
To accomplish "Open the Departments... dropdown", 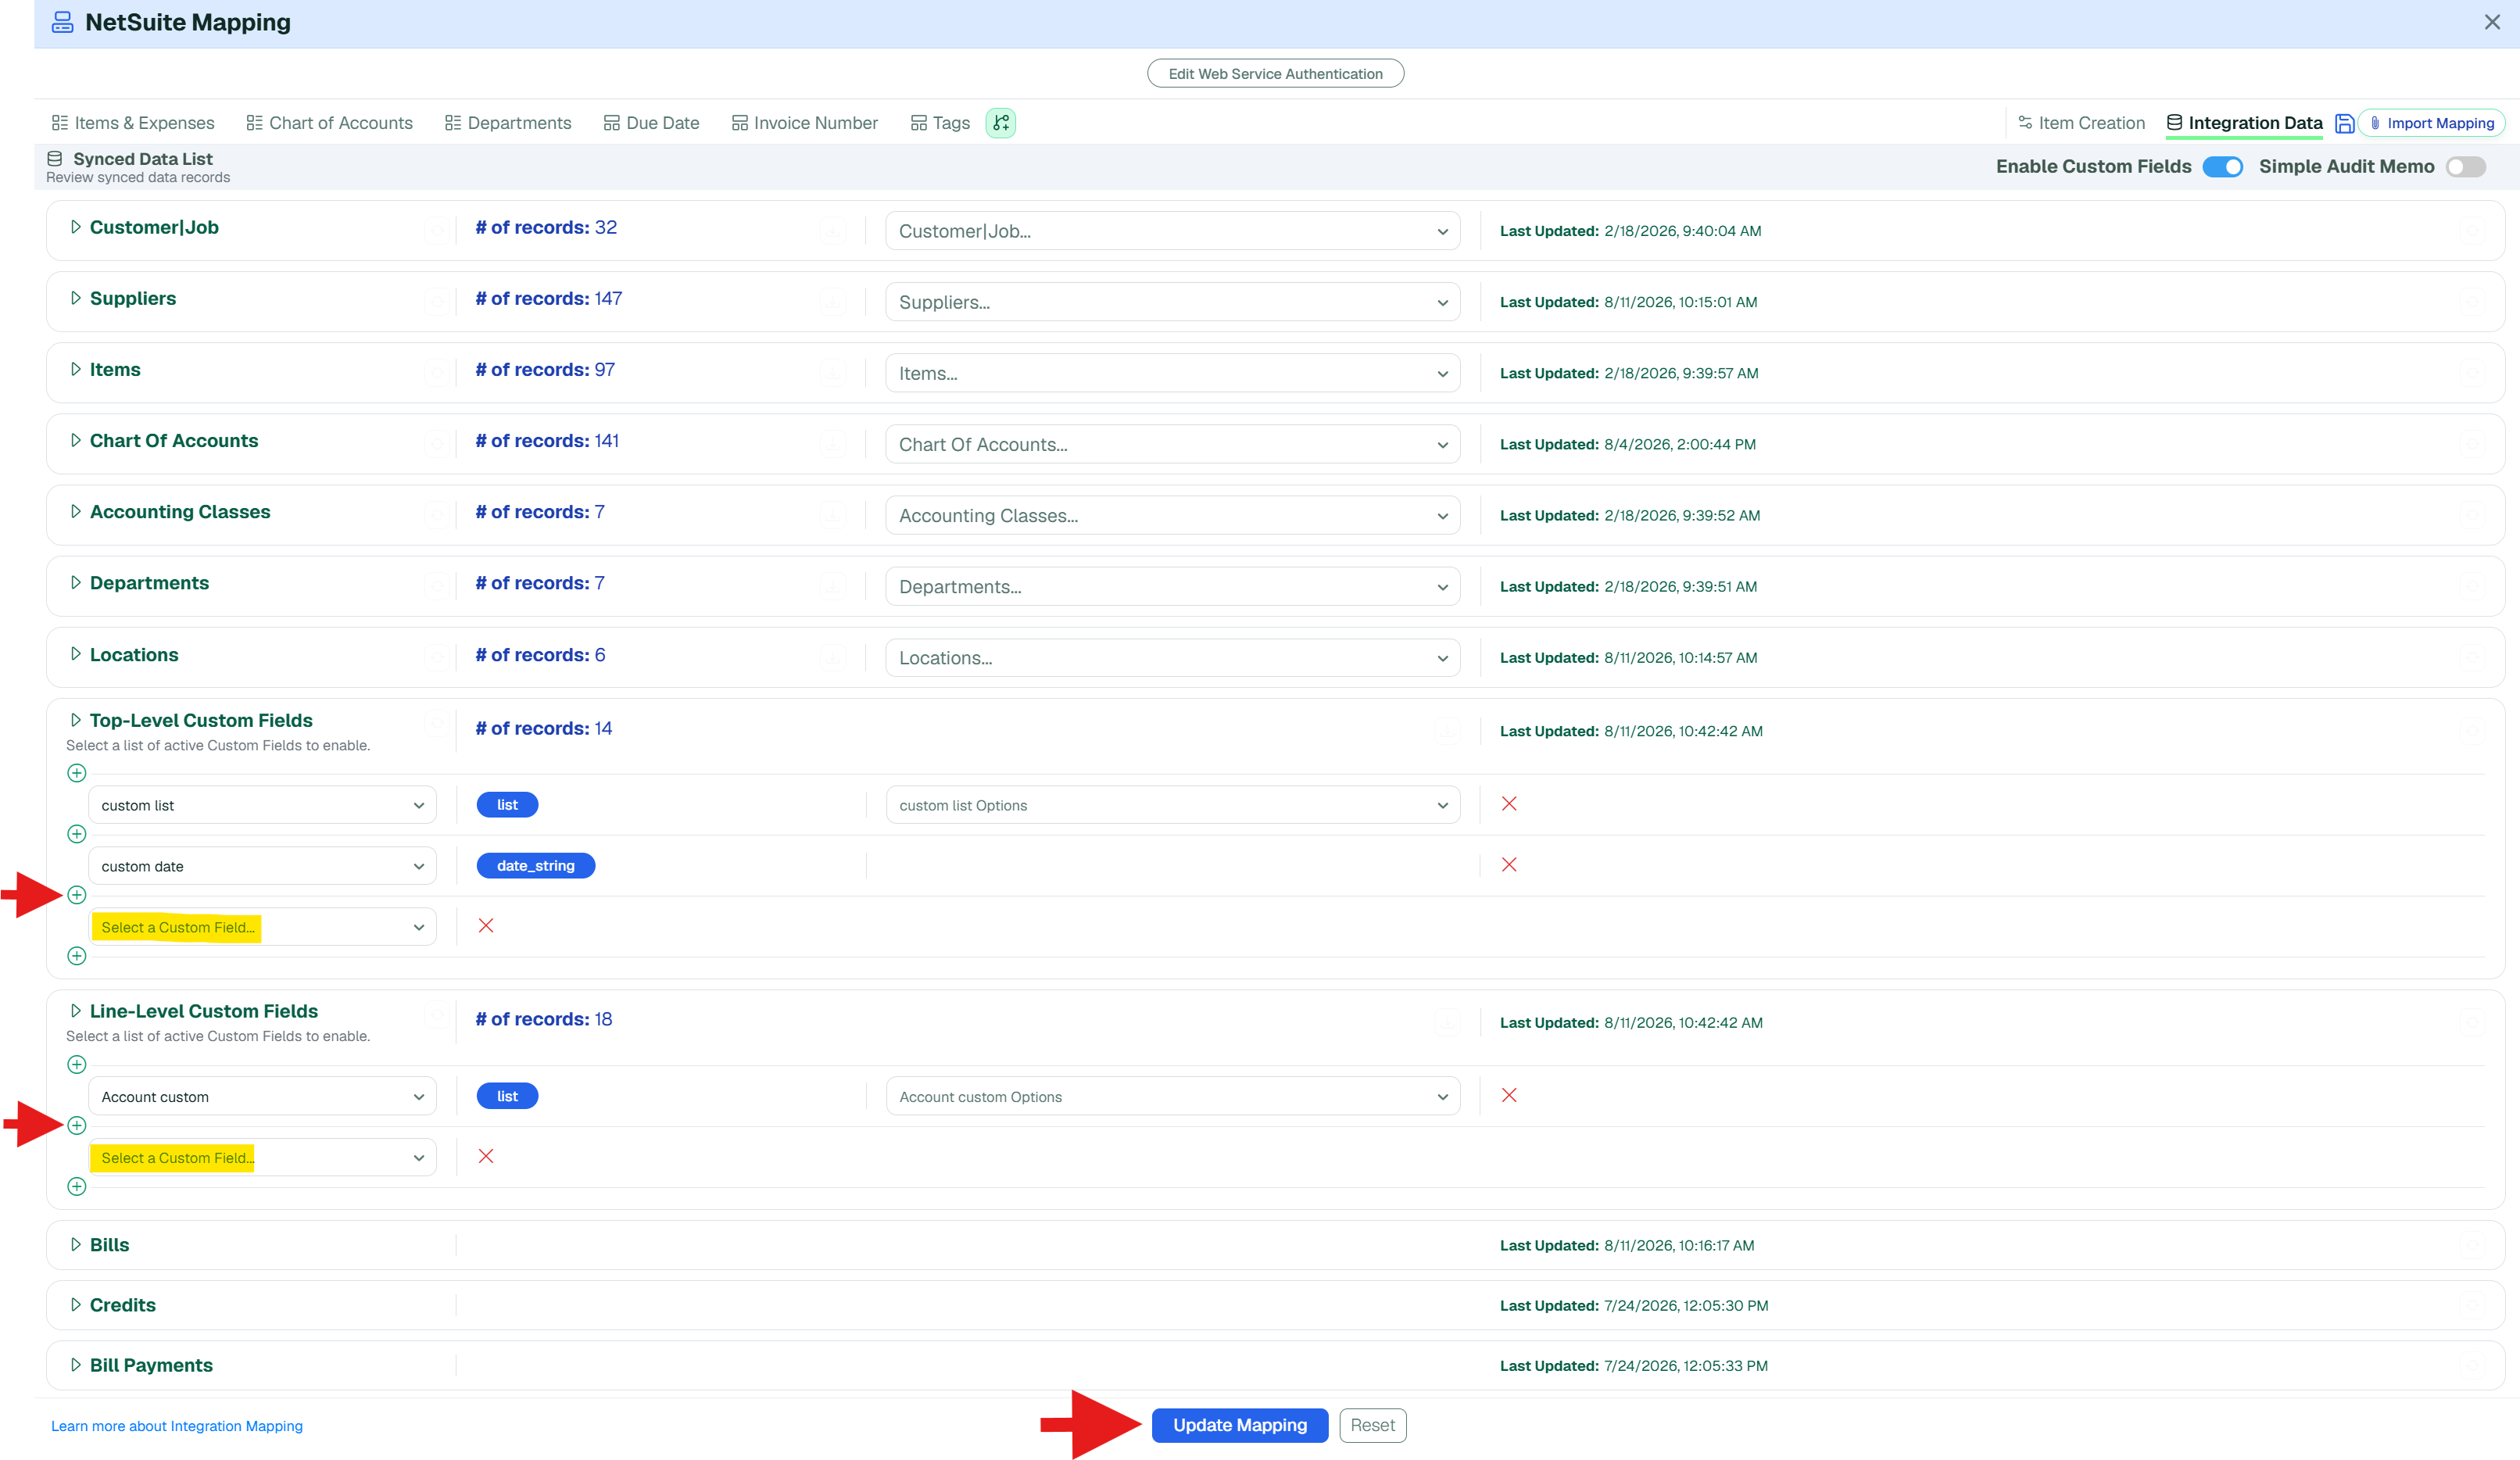I will tap(1172, 586).
